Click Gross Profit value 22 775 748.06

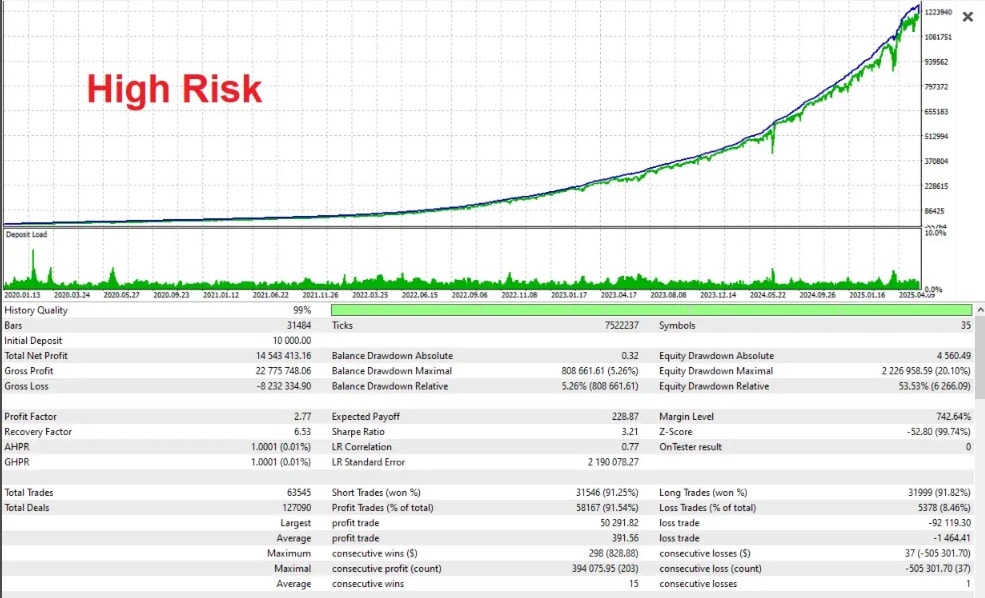(x=283, y=371)
